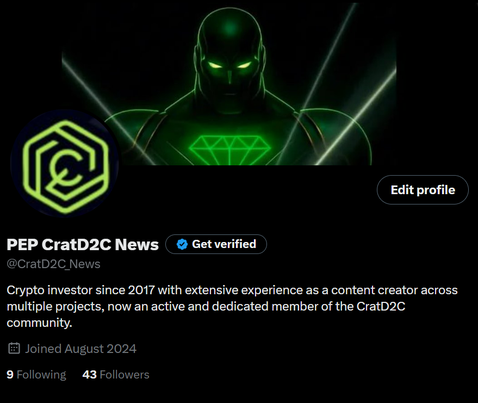Open the green superhero banner image
The width and height of the screenshot is (478, 403).
tap(229, 83)
